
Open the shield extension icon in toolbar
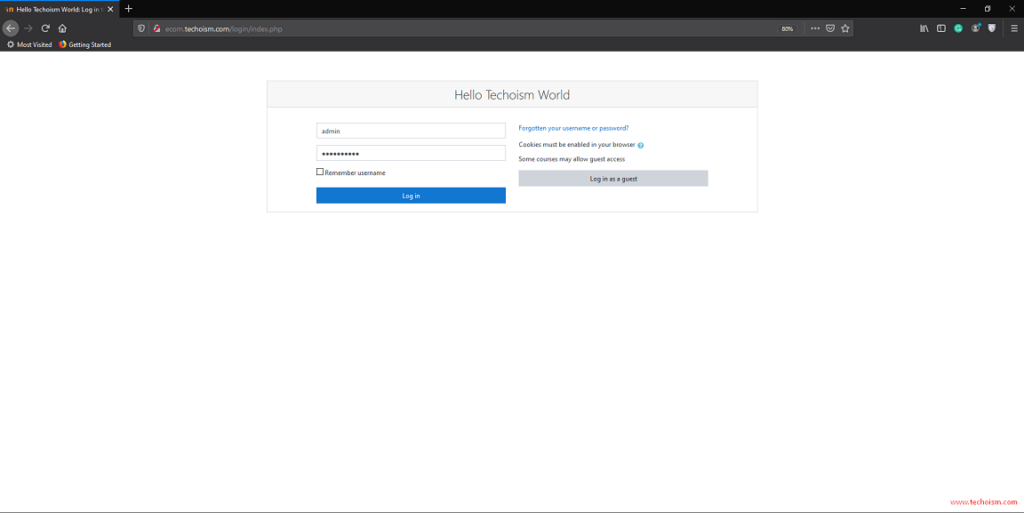992,28
